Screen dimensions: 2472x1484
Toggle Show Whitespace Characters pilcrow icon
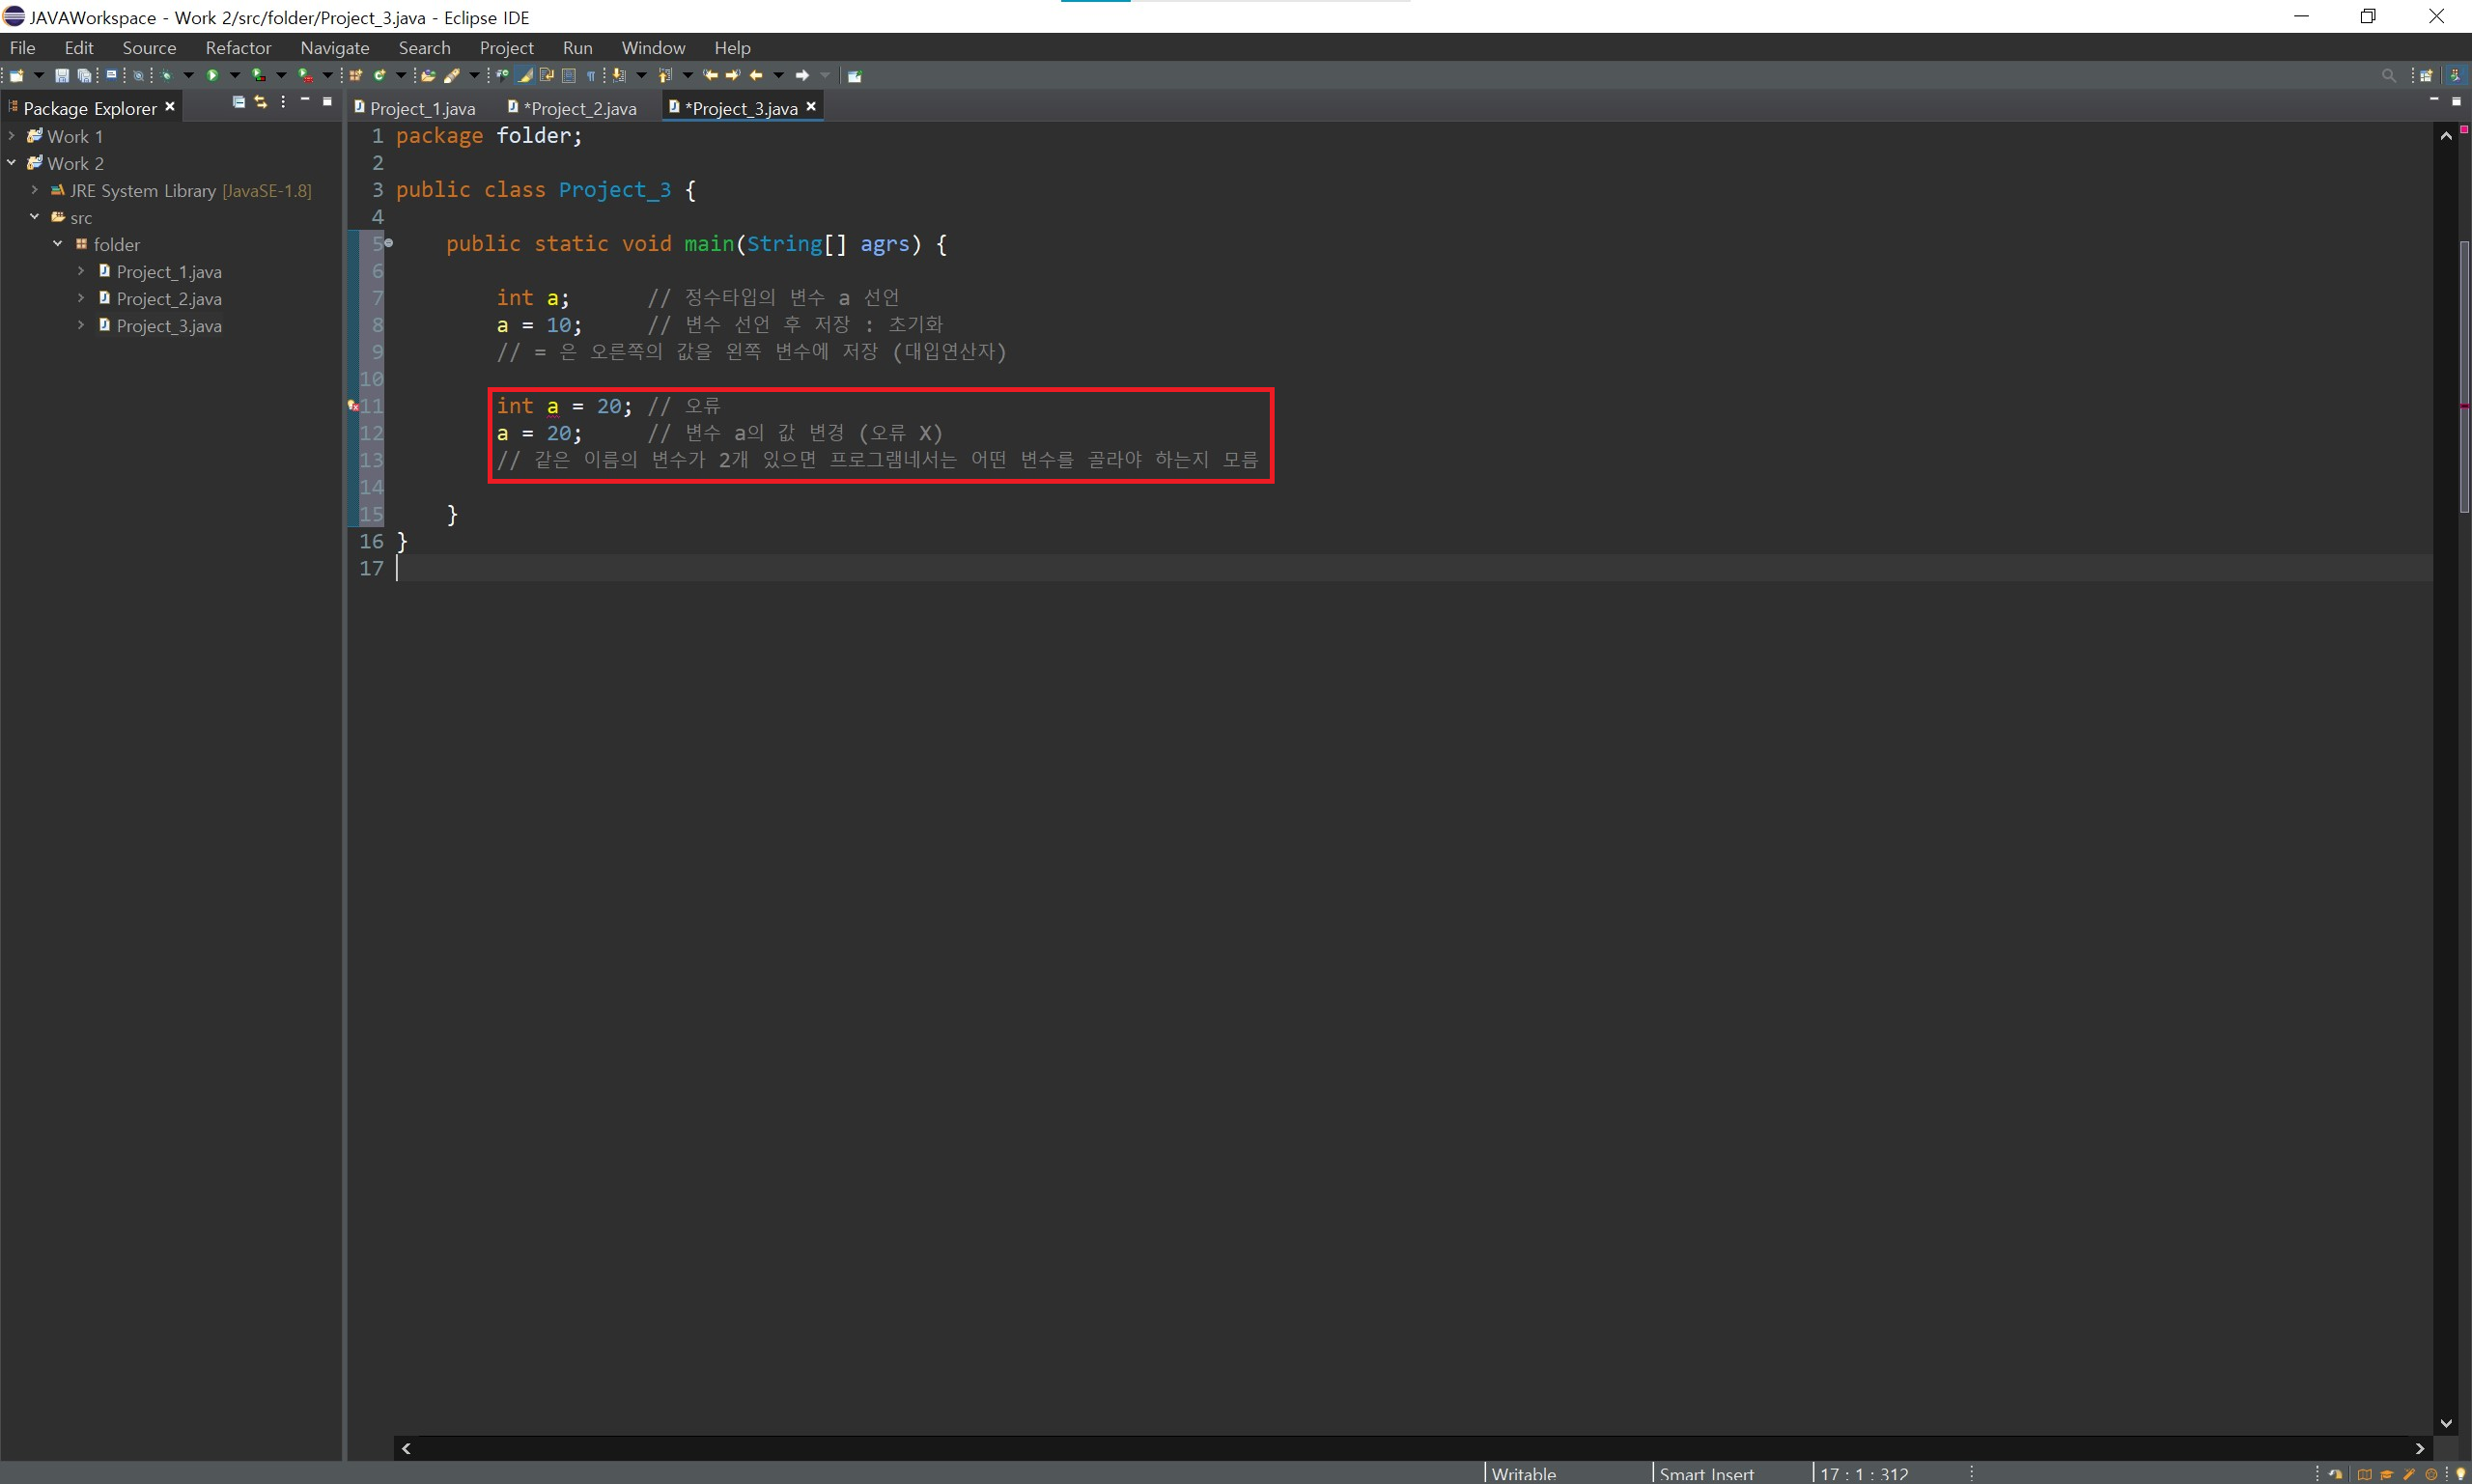tap(591, 75)
